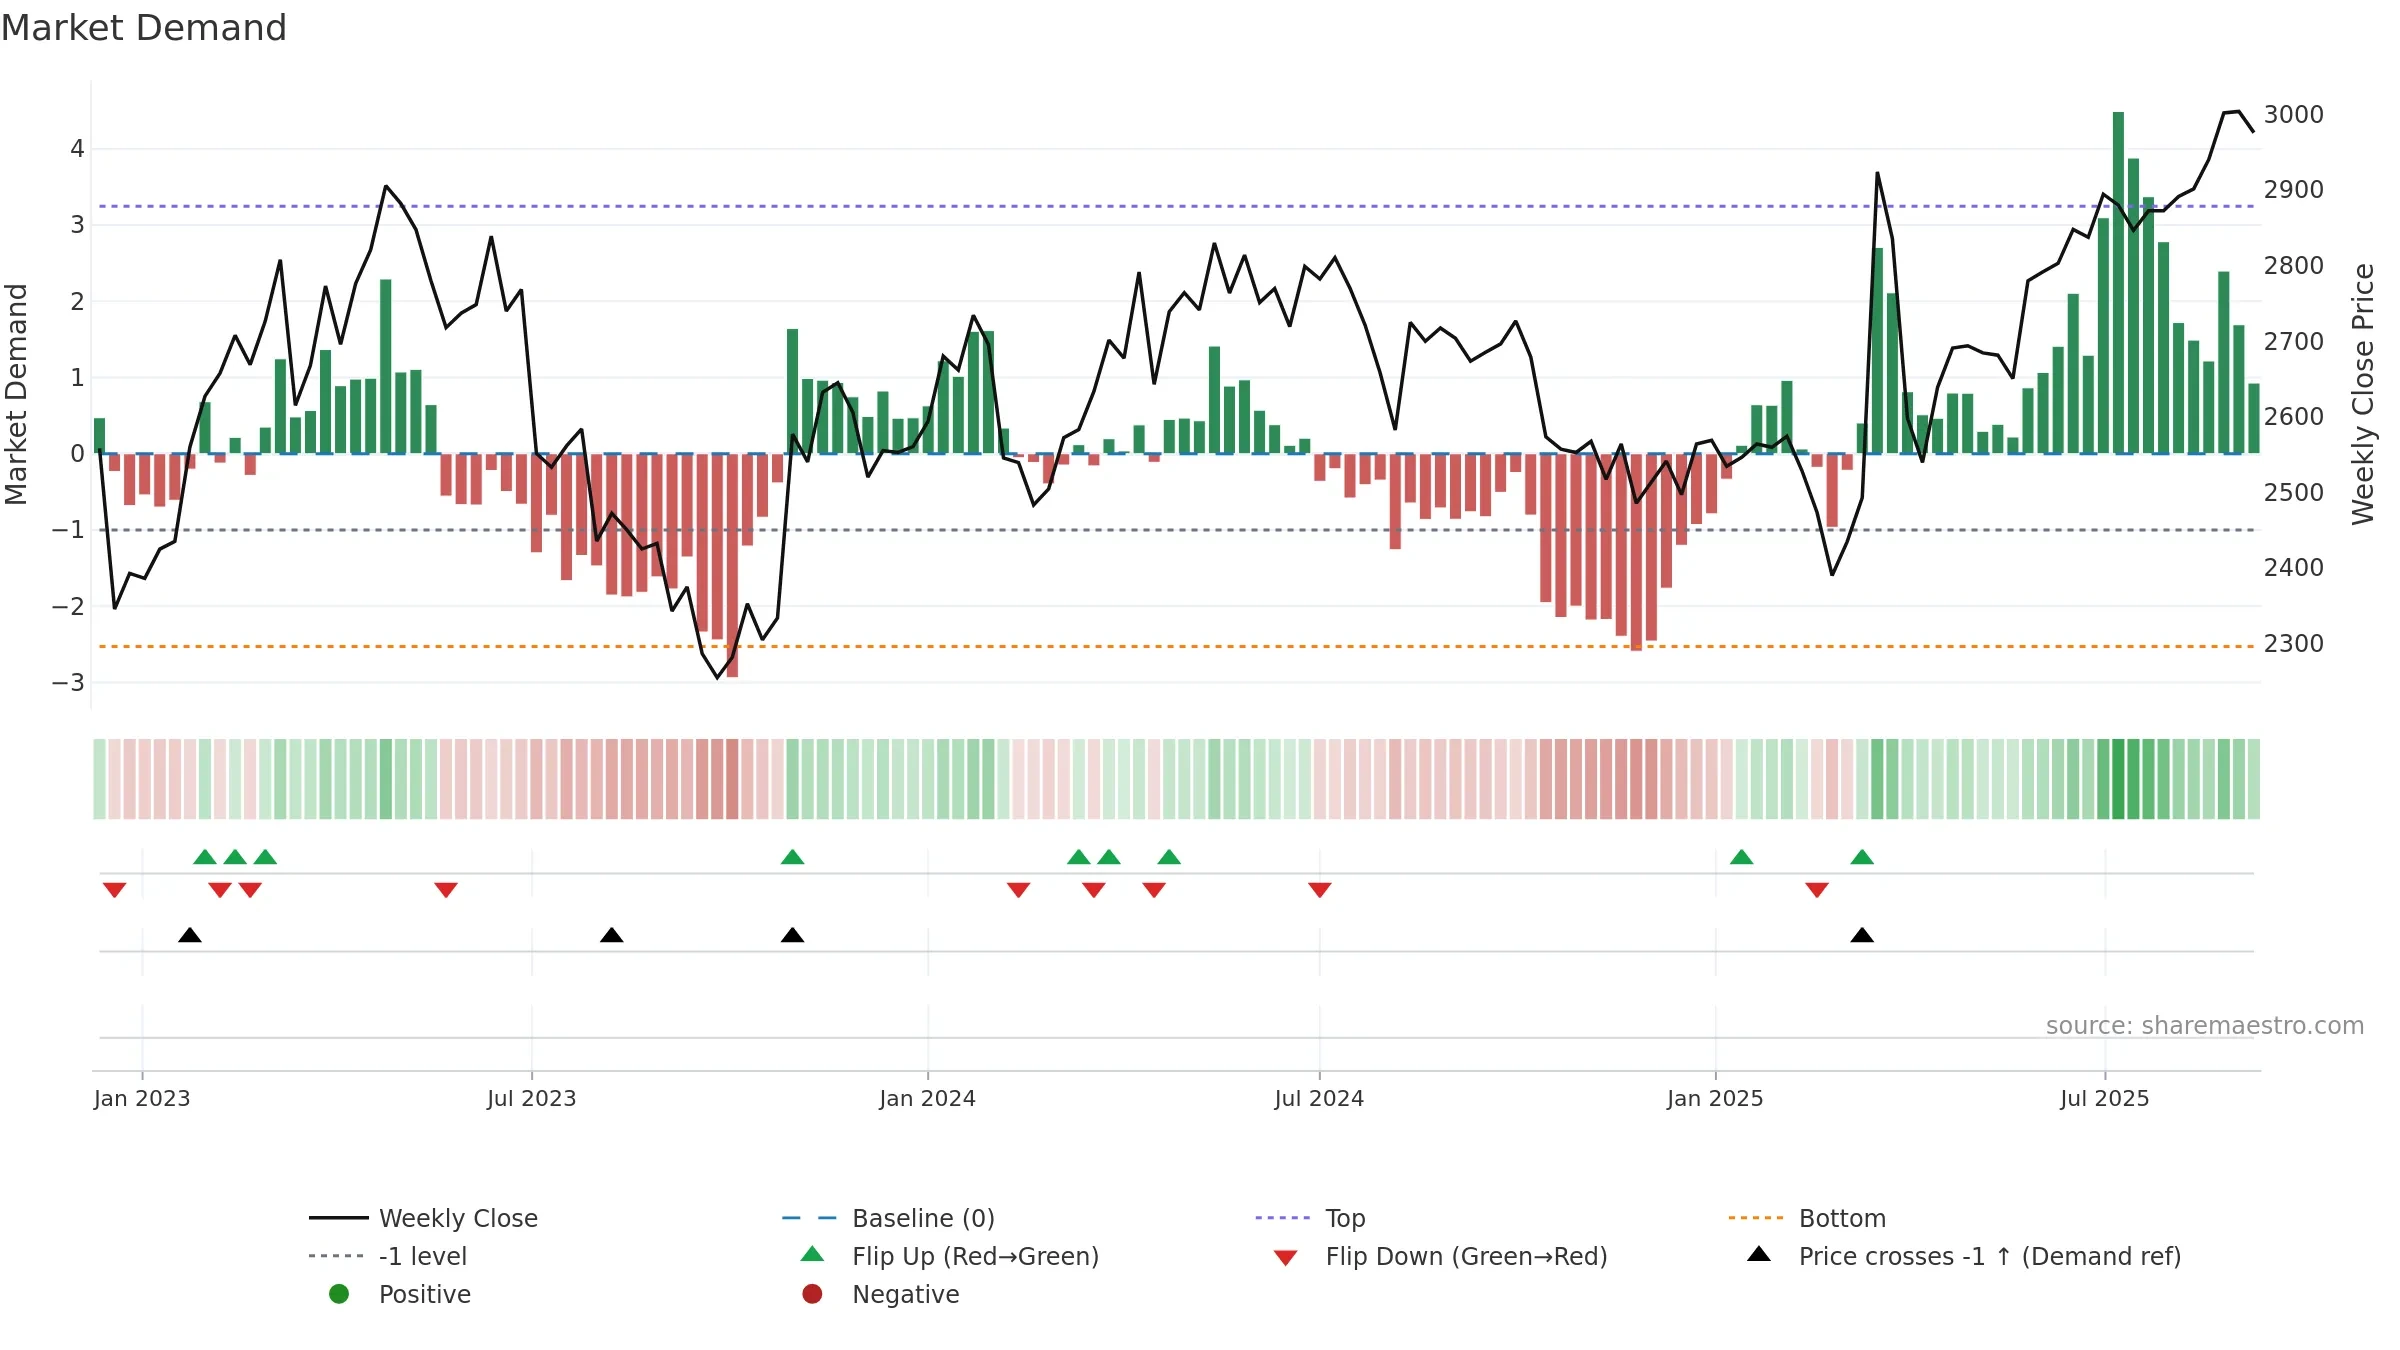Click the 4 market demand axis label
Screen dimensions: 2400x1350
click(77, 149)
